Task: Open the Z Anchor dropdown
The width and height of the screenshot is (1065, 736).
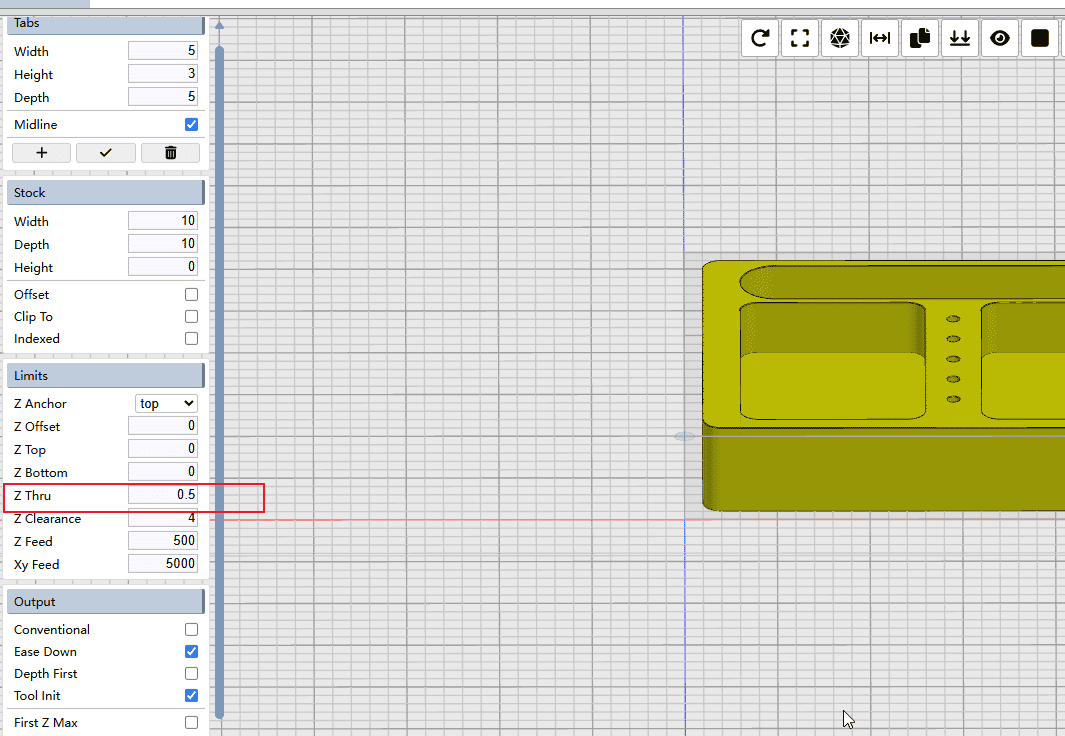Action: (x=166, y=403)
